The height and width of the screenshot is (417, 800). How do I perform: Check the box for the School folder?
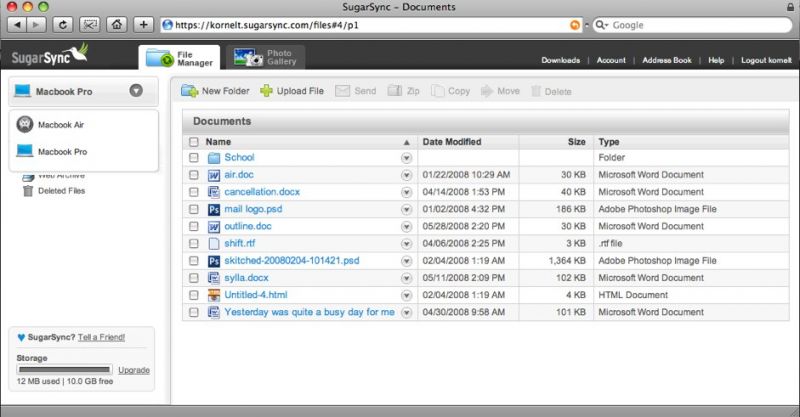pyautogui.click(x=194, y=158)
